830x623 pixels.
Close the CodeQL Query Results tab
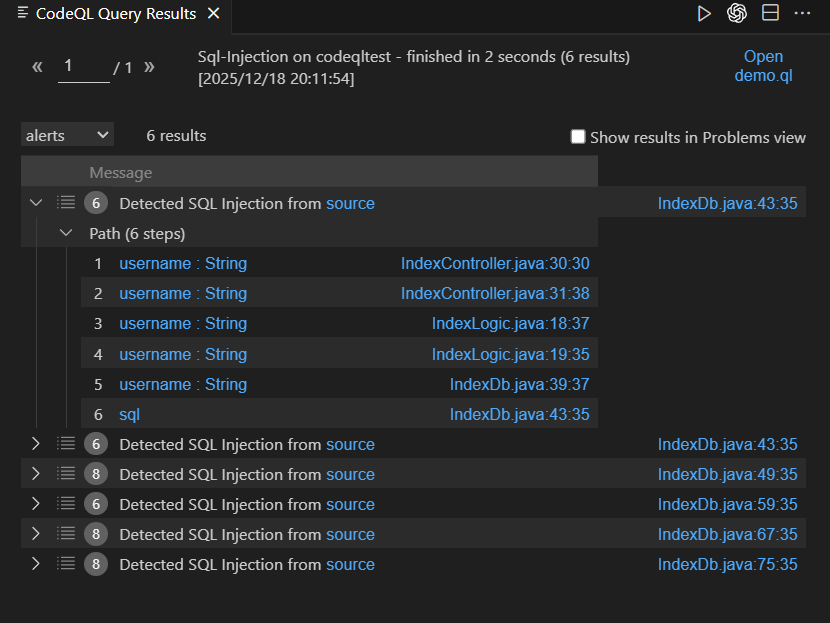click(212, 14)
